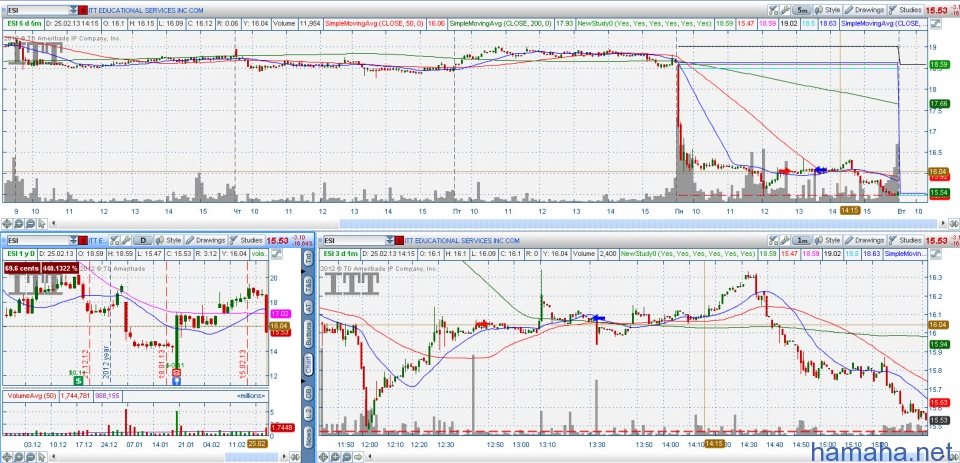Open Studies menu in daily chart
The width and height of the screenshot is (960, 463).
pyautogui.click(x=246, y=240)
